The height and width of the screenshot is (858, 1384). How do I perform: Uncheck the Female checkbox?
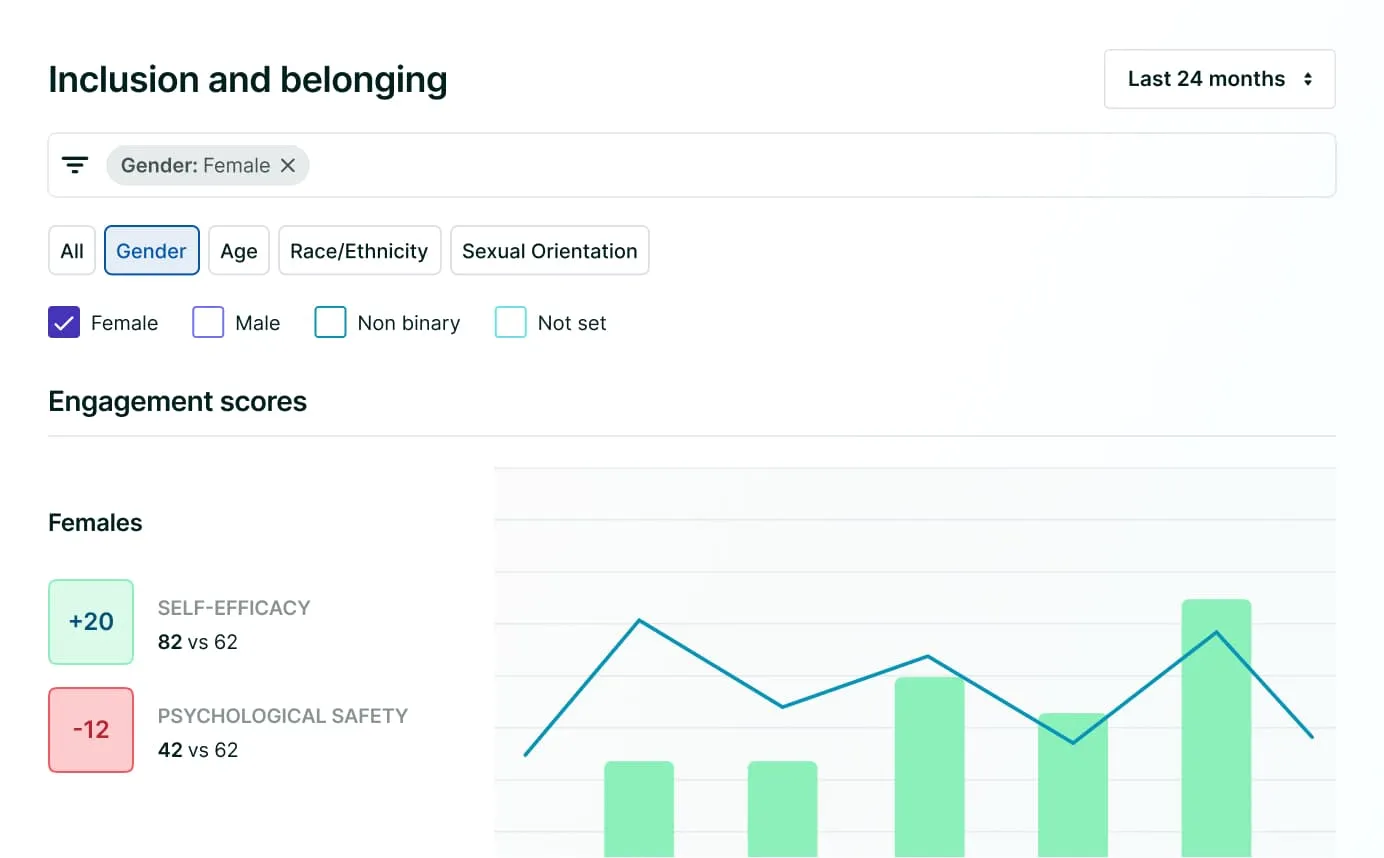click(x=64, y=323)
